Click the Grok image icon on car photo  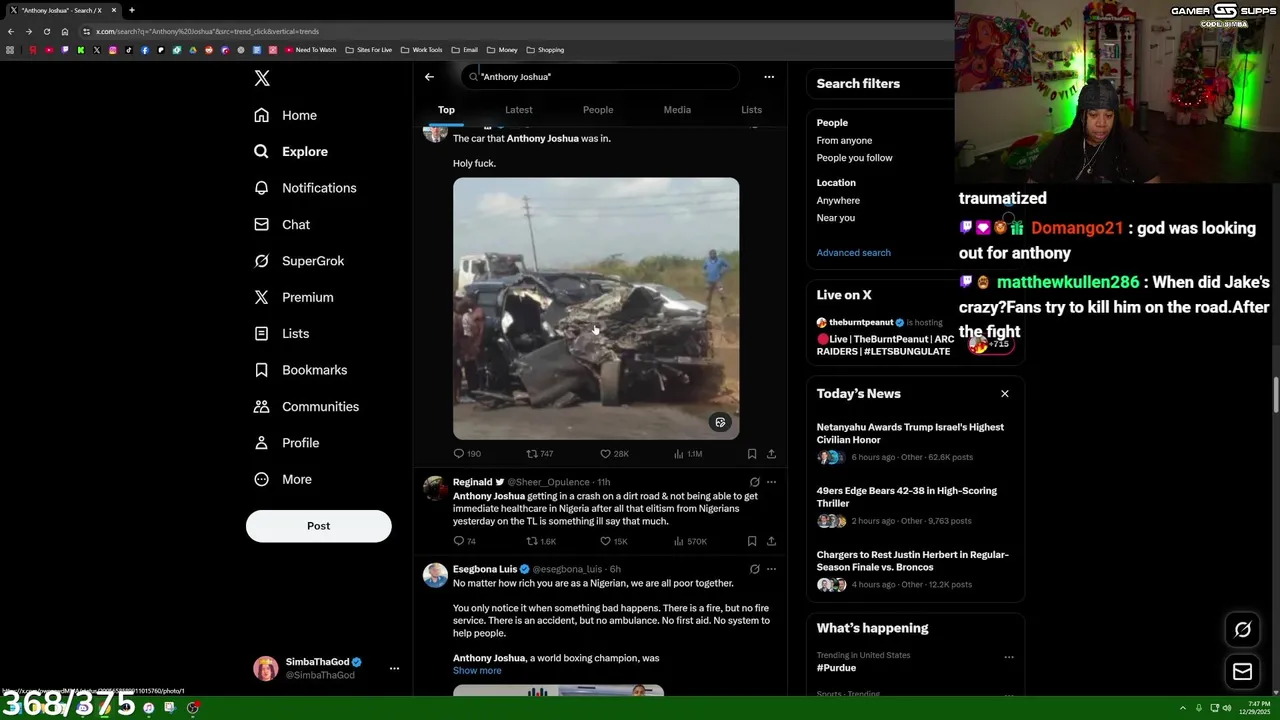(x=720, y=422)
